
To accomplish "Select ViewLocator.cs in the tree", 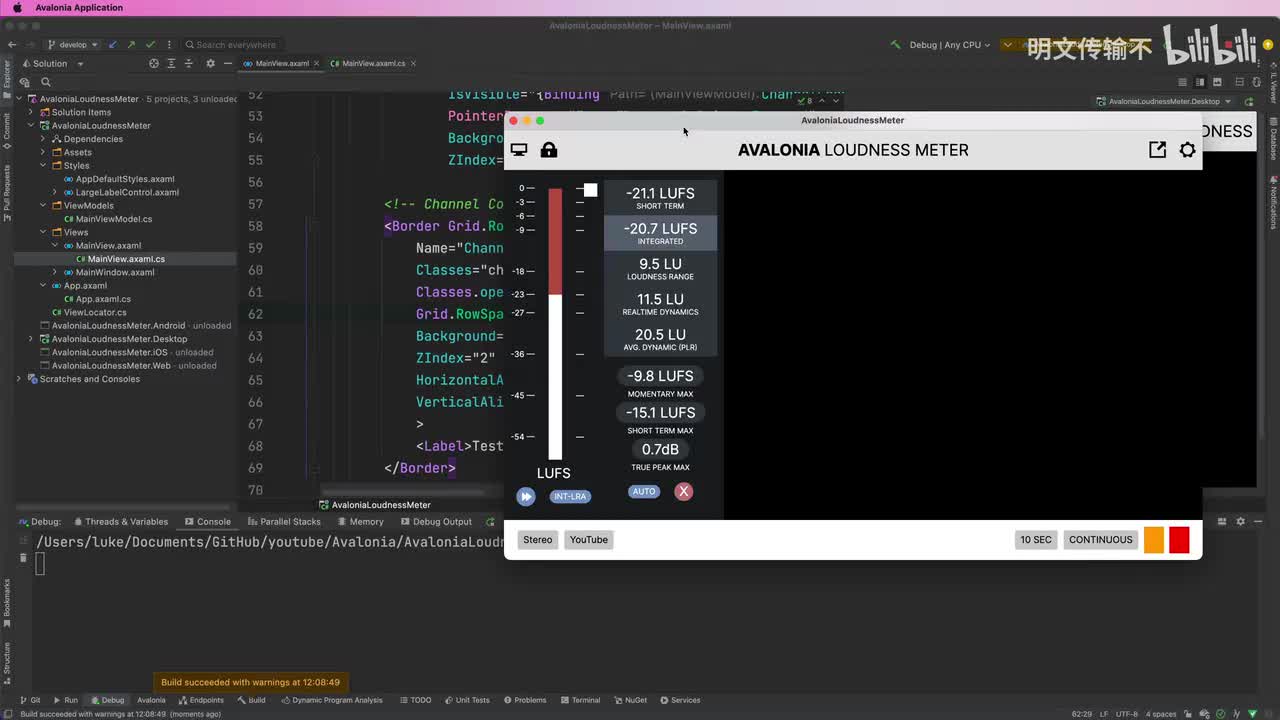I will coord(95,312).
